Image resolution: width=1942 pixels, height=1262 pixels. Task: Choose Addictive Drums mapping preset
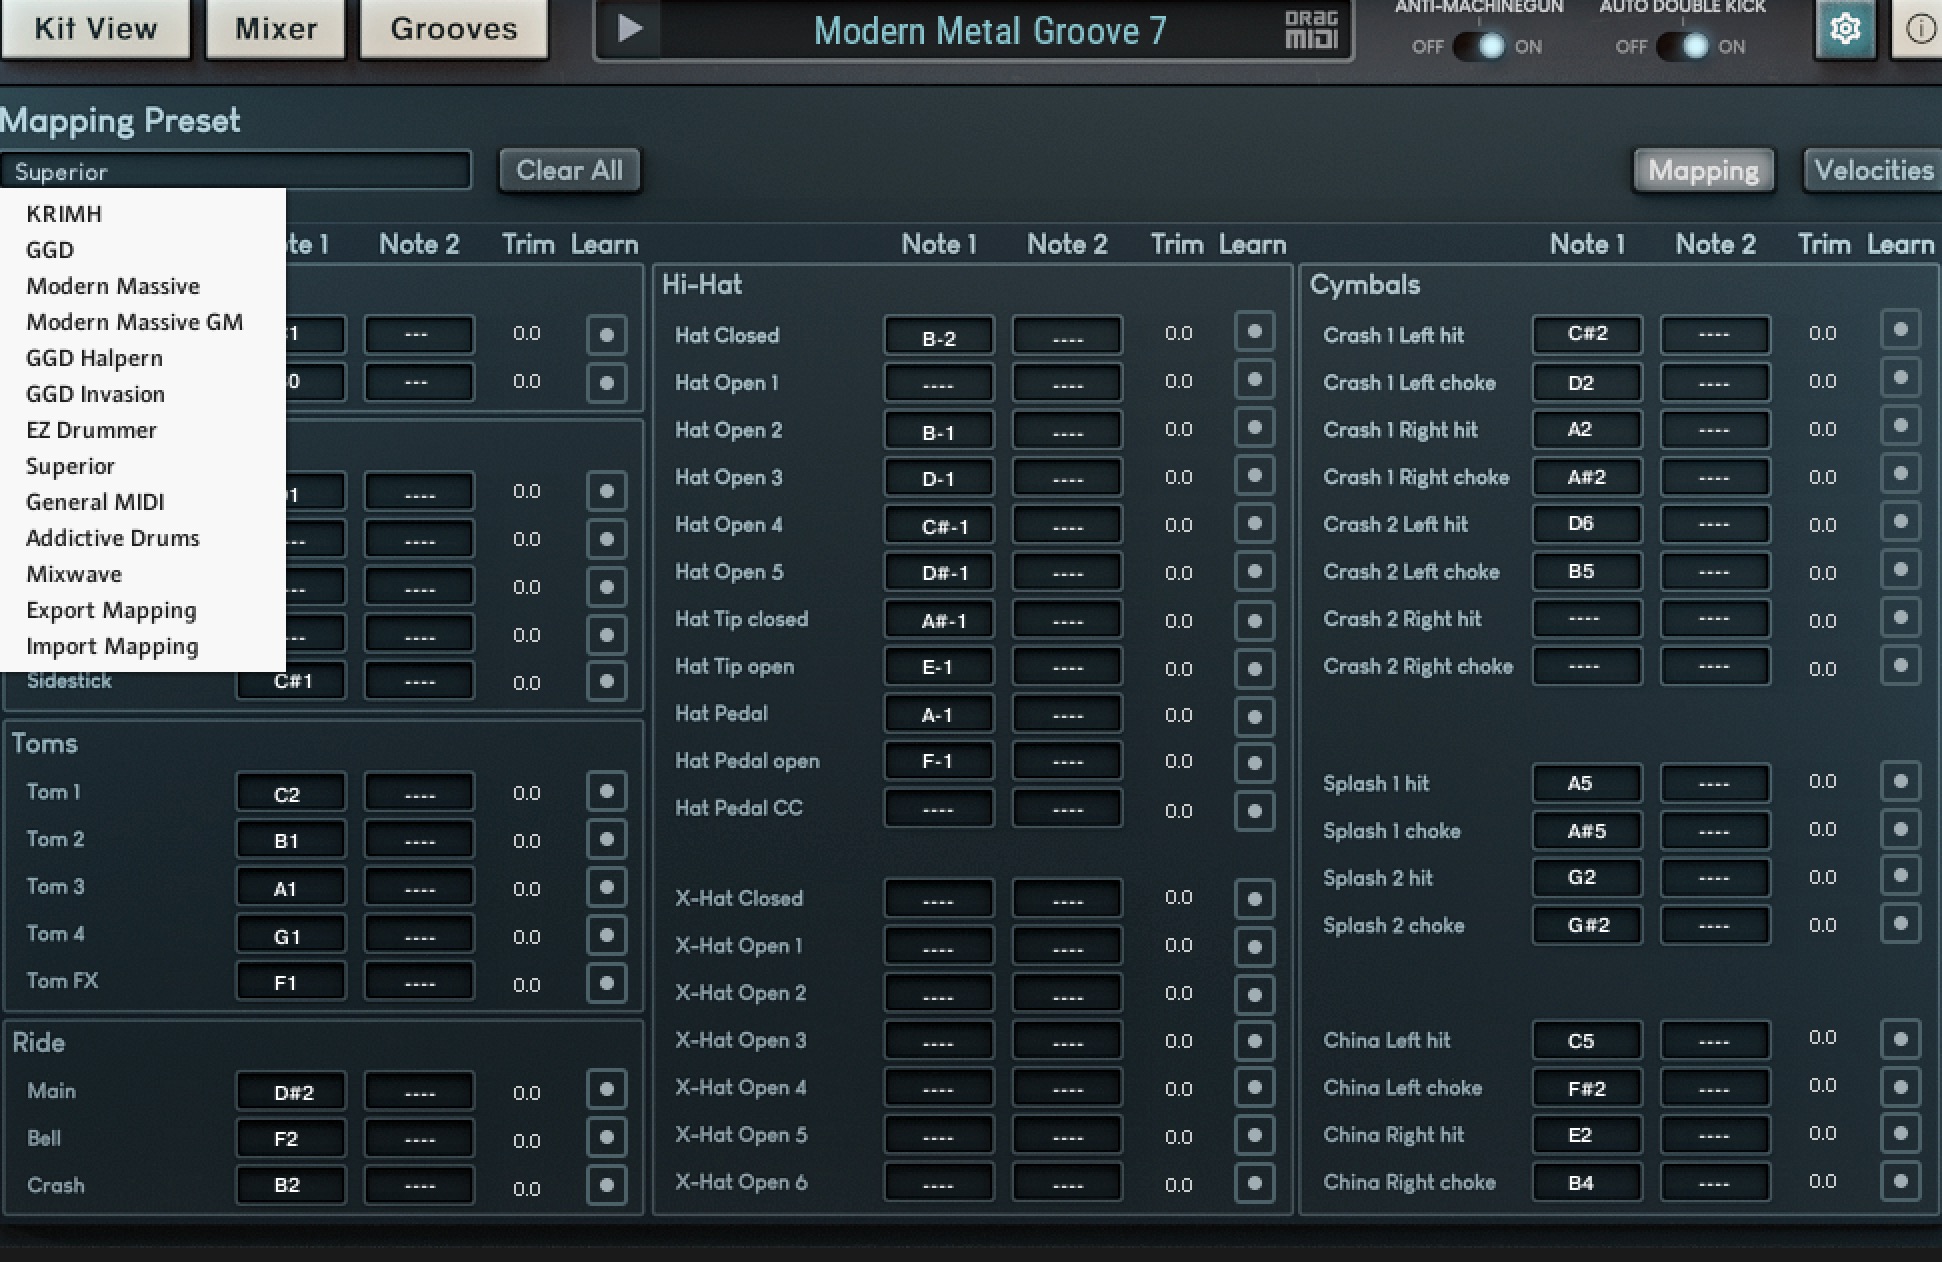112,538
